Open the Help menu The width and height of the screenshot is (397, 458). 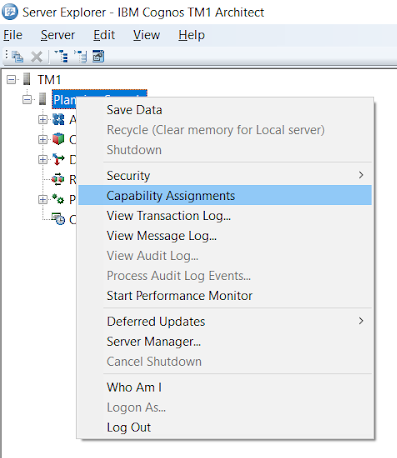(191, 35)
